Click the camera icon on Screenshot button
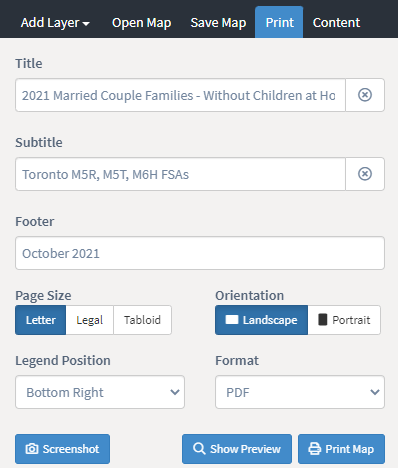 coord(32,449)
